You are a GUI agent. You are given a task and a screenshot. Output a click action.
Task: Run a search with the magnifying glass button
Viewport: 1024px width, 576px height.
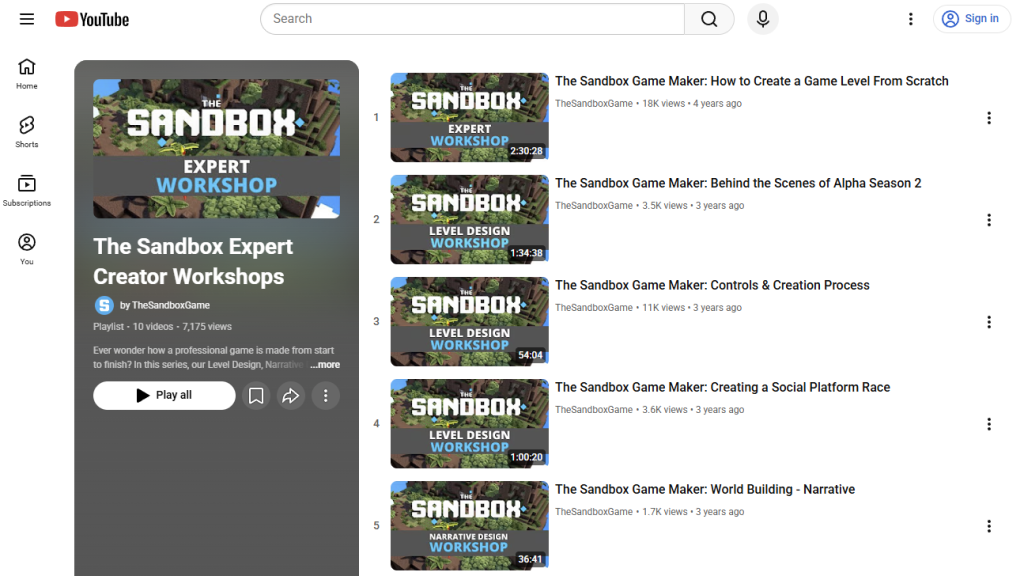(709, 18)
